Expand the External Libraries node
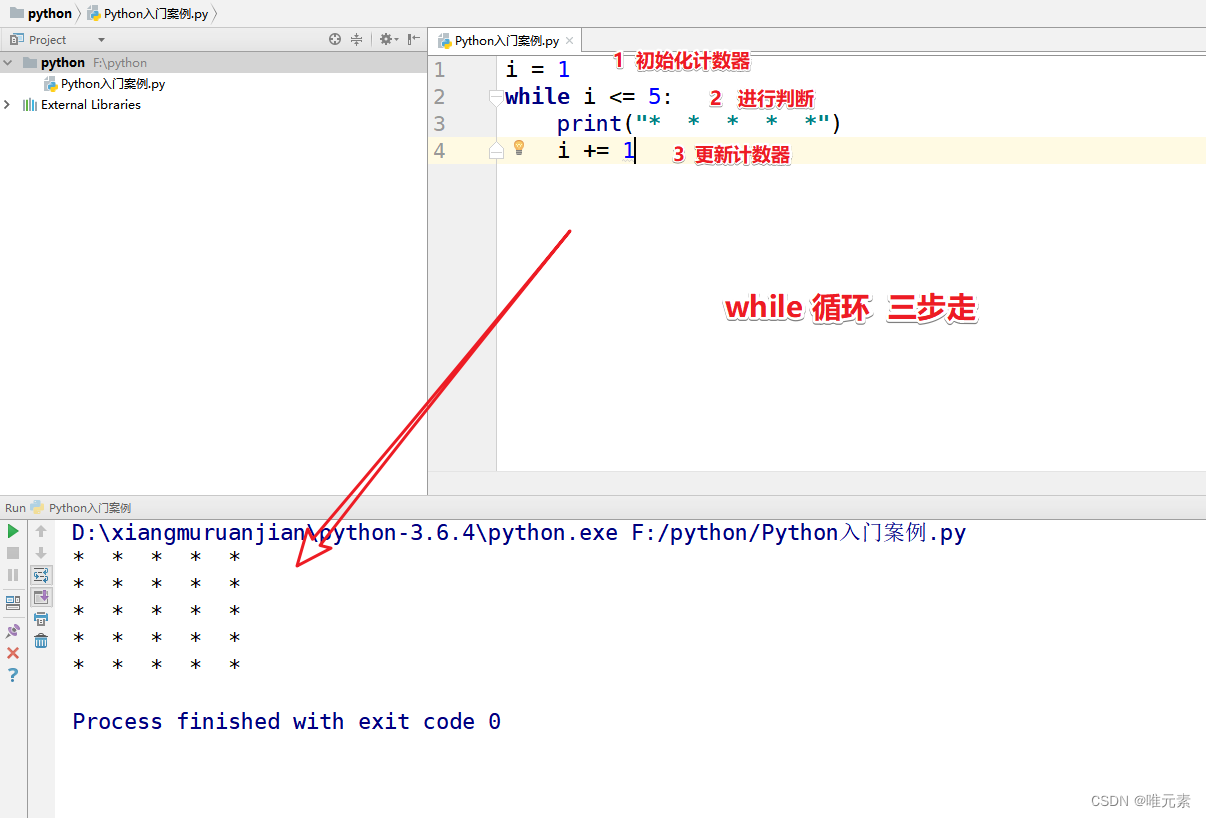Image resolution: width=1206 pixels, height=818 pixels. click(7, 104)
